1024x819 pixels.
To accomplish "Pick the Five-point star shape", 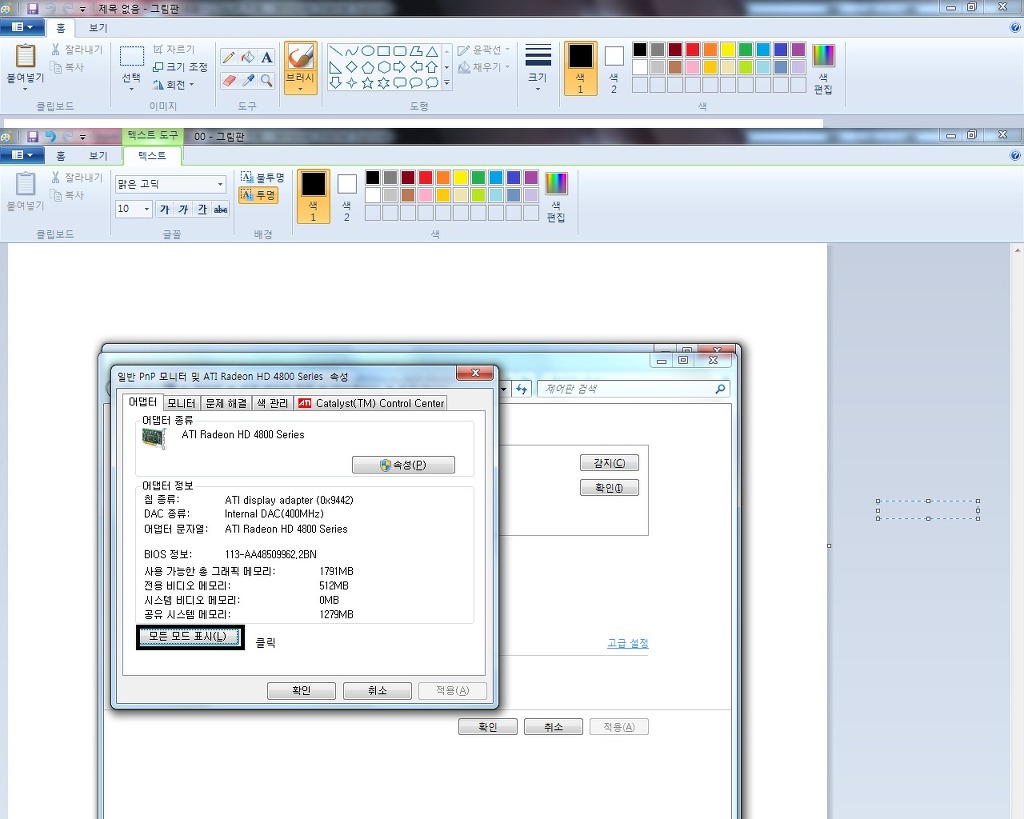I will (x=368, y=82).
